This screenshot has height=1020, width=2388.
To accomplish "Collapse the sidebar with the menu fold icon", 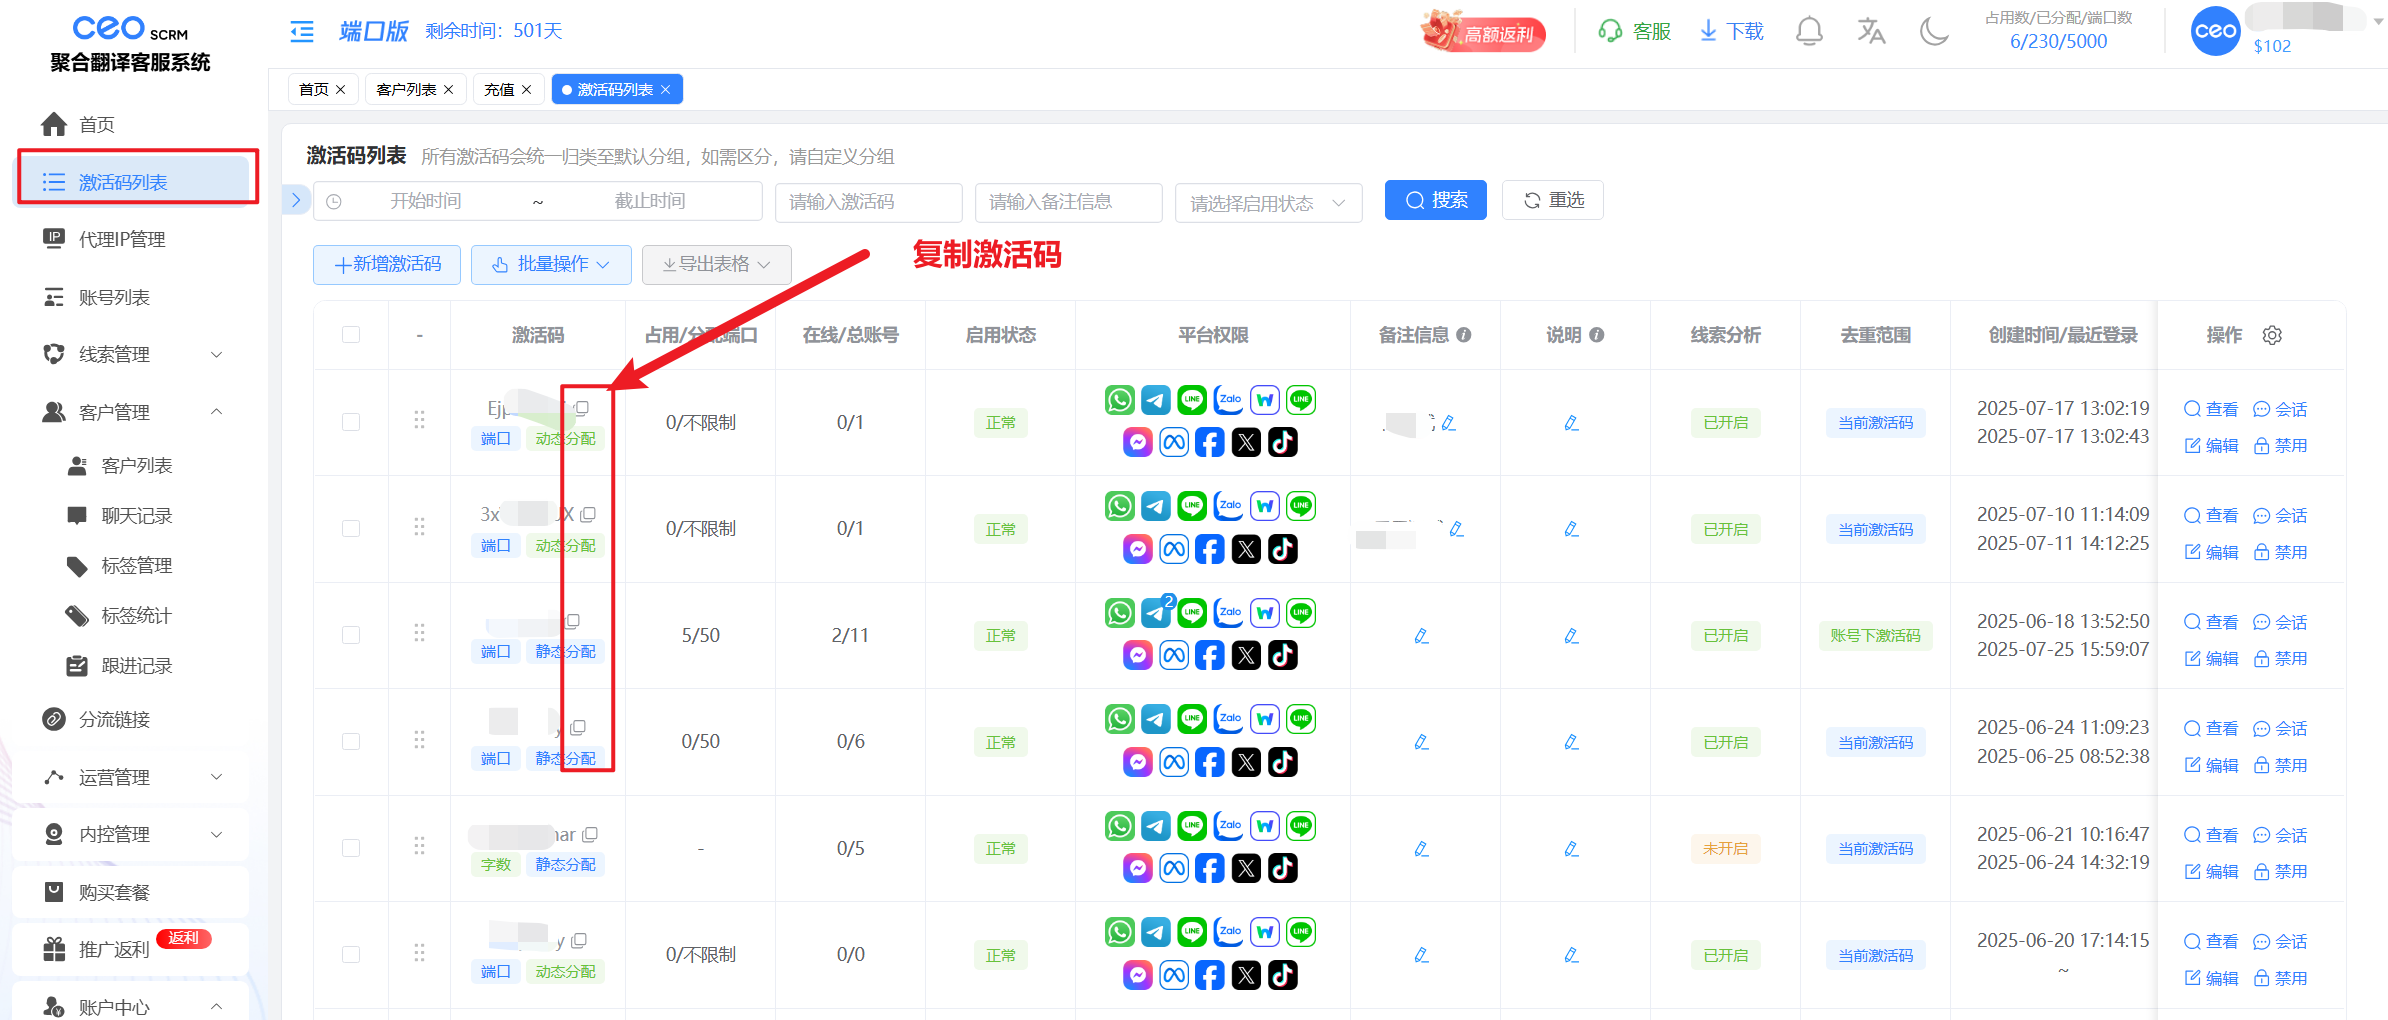I will coord(302,32).
